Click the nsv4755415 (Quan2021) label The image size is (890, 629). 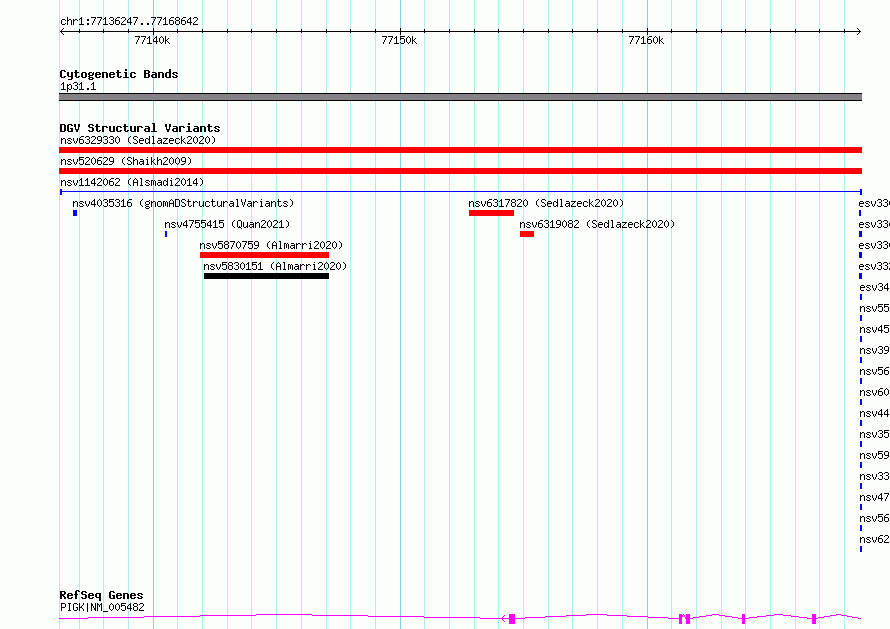coord(227,224)
